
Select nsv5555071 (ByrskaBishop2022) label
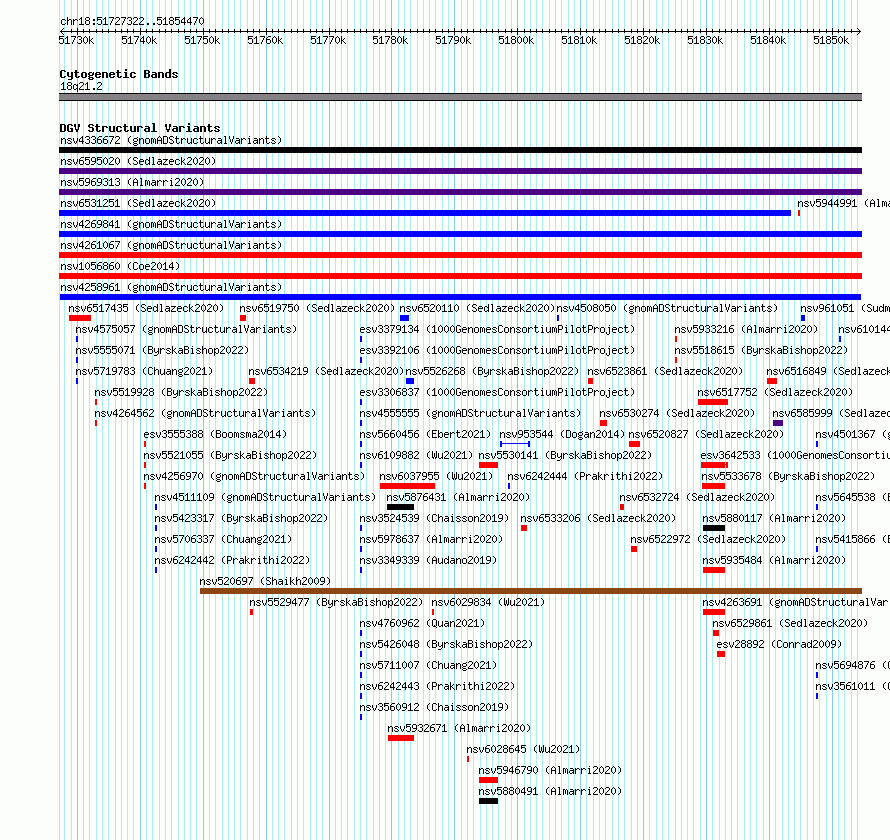[162, 350]
